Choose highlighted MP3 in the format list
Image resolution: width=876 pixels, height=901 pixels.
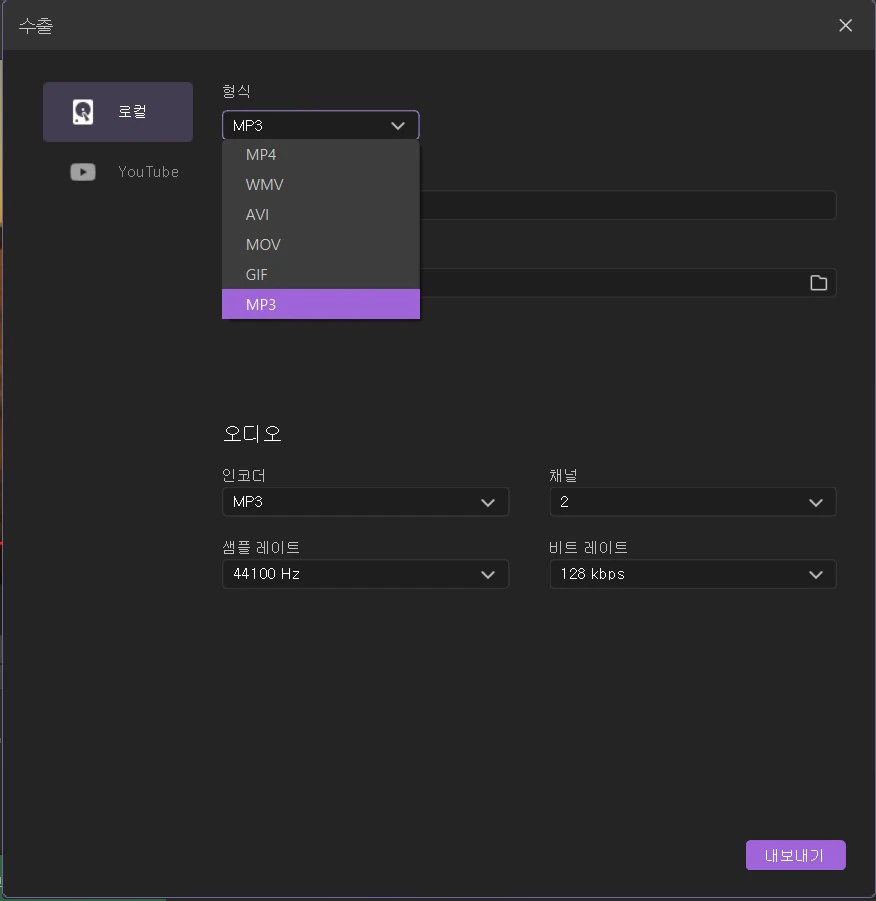point(321,304)
